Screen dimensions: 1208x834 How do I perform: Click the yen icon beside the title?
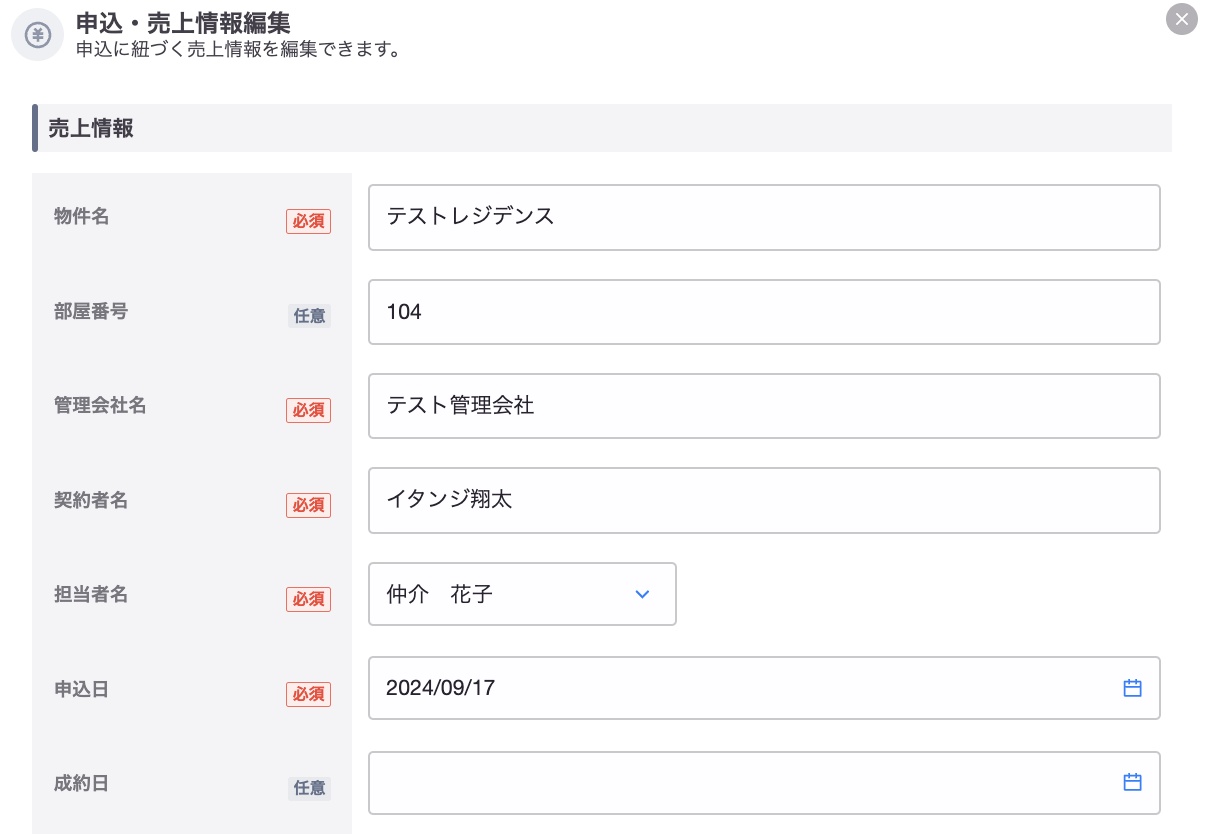click(37, 35)
